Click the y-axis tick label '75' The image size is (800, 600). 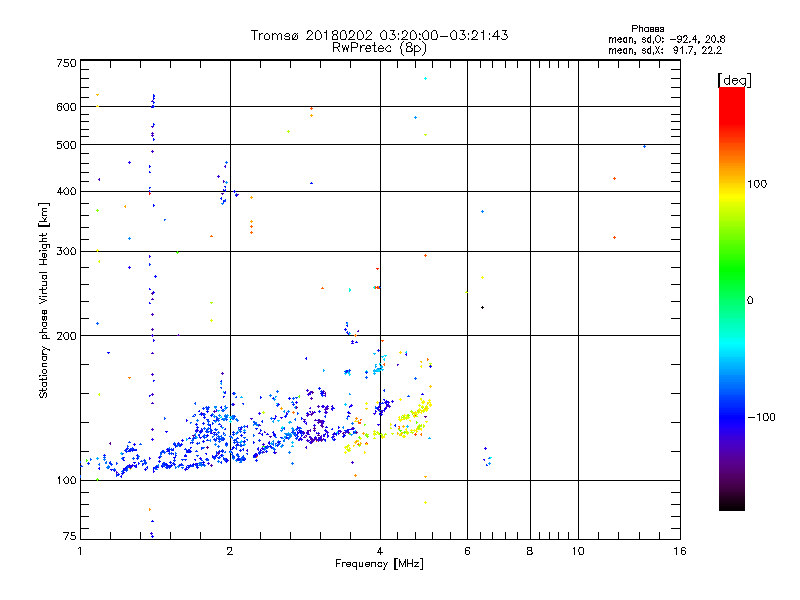point(70,536)
